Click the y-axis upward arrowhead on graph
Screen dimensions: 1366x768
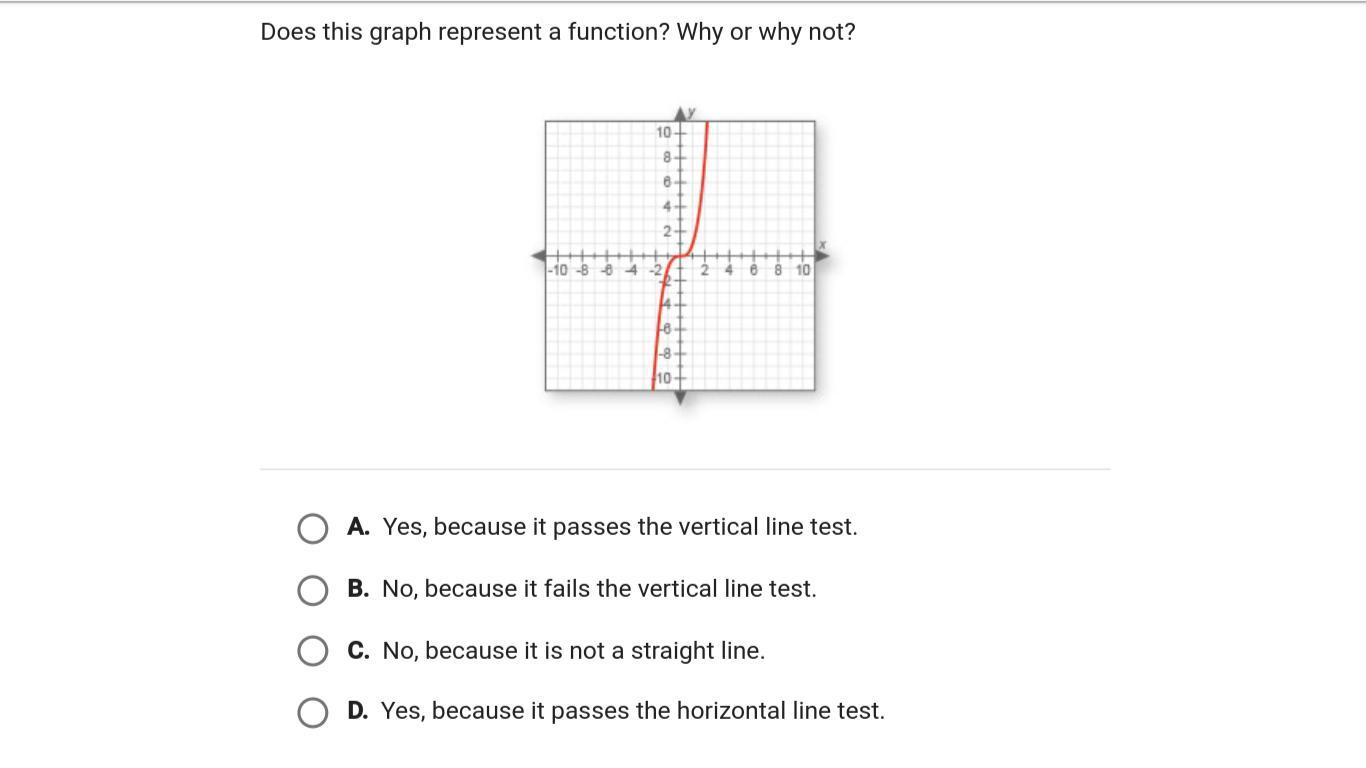681,113
